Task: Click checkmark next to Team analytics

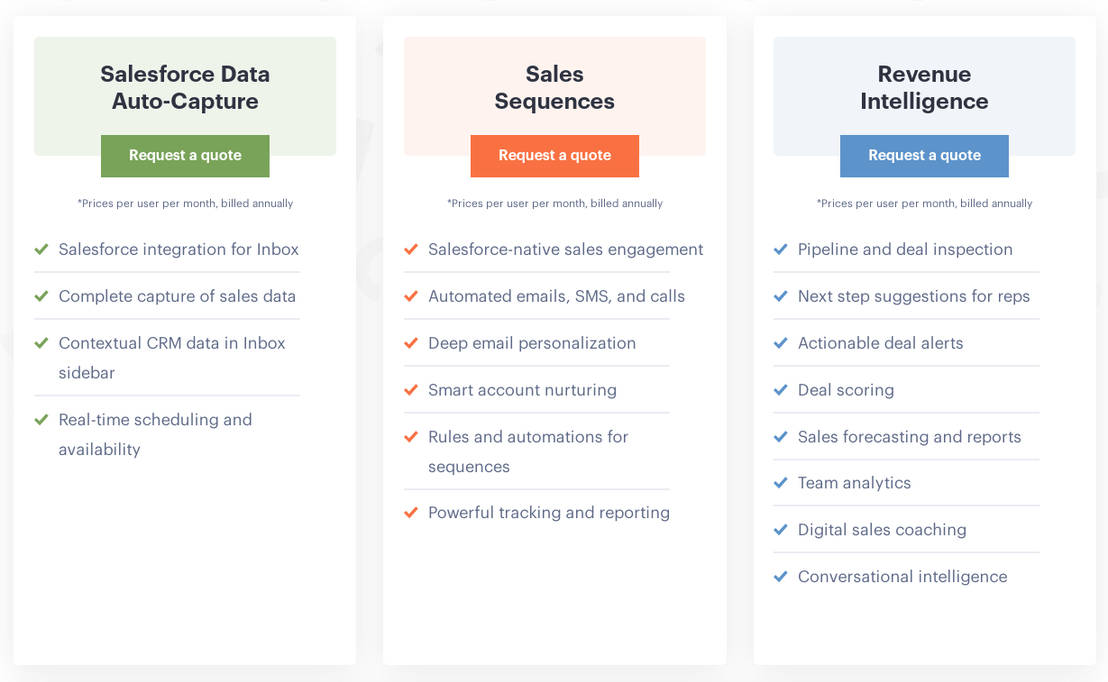Action: [781, 483]
